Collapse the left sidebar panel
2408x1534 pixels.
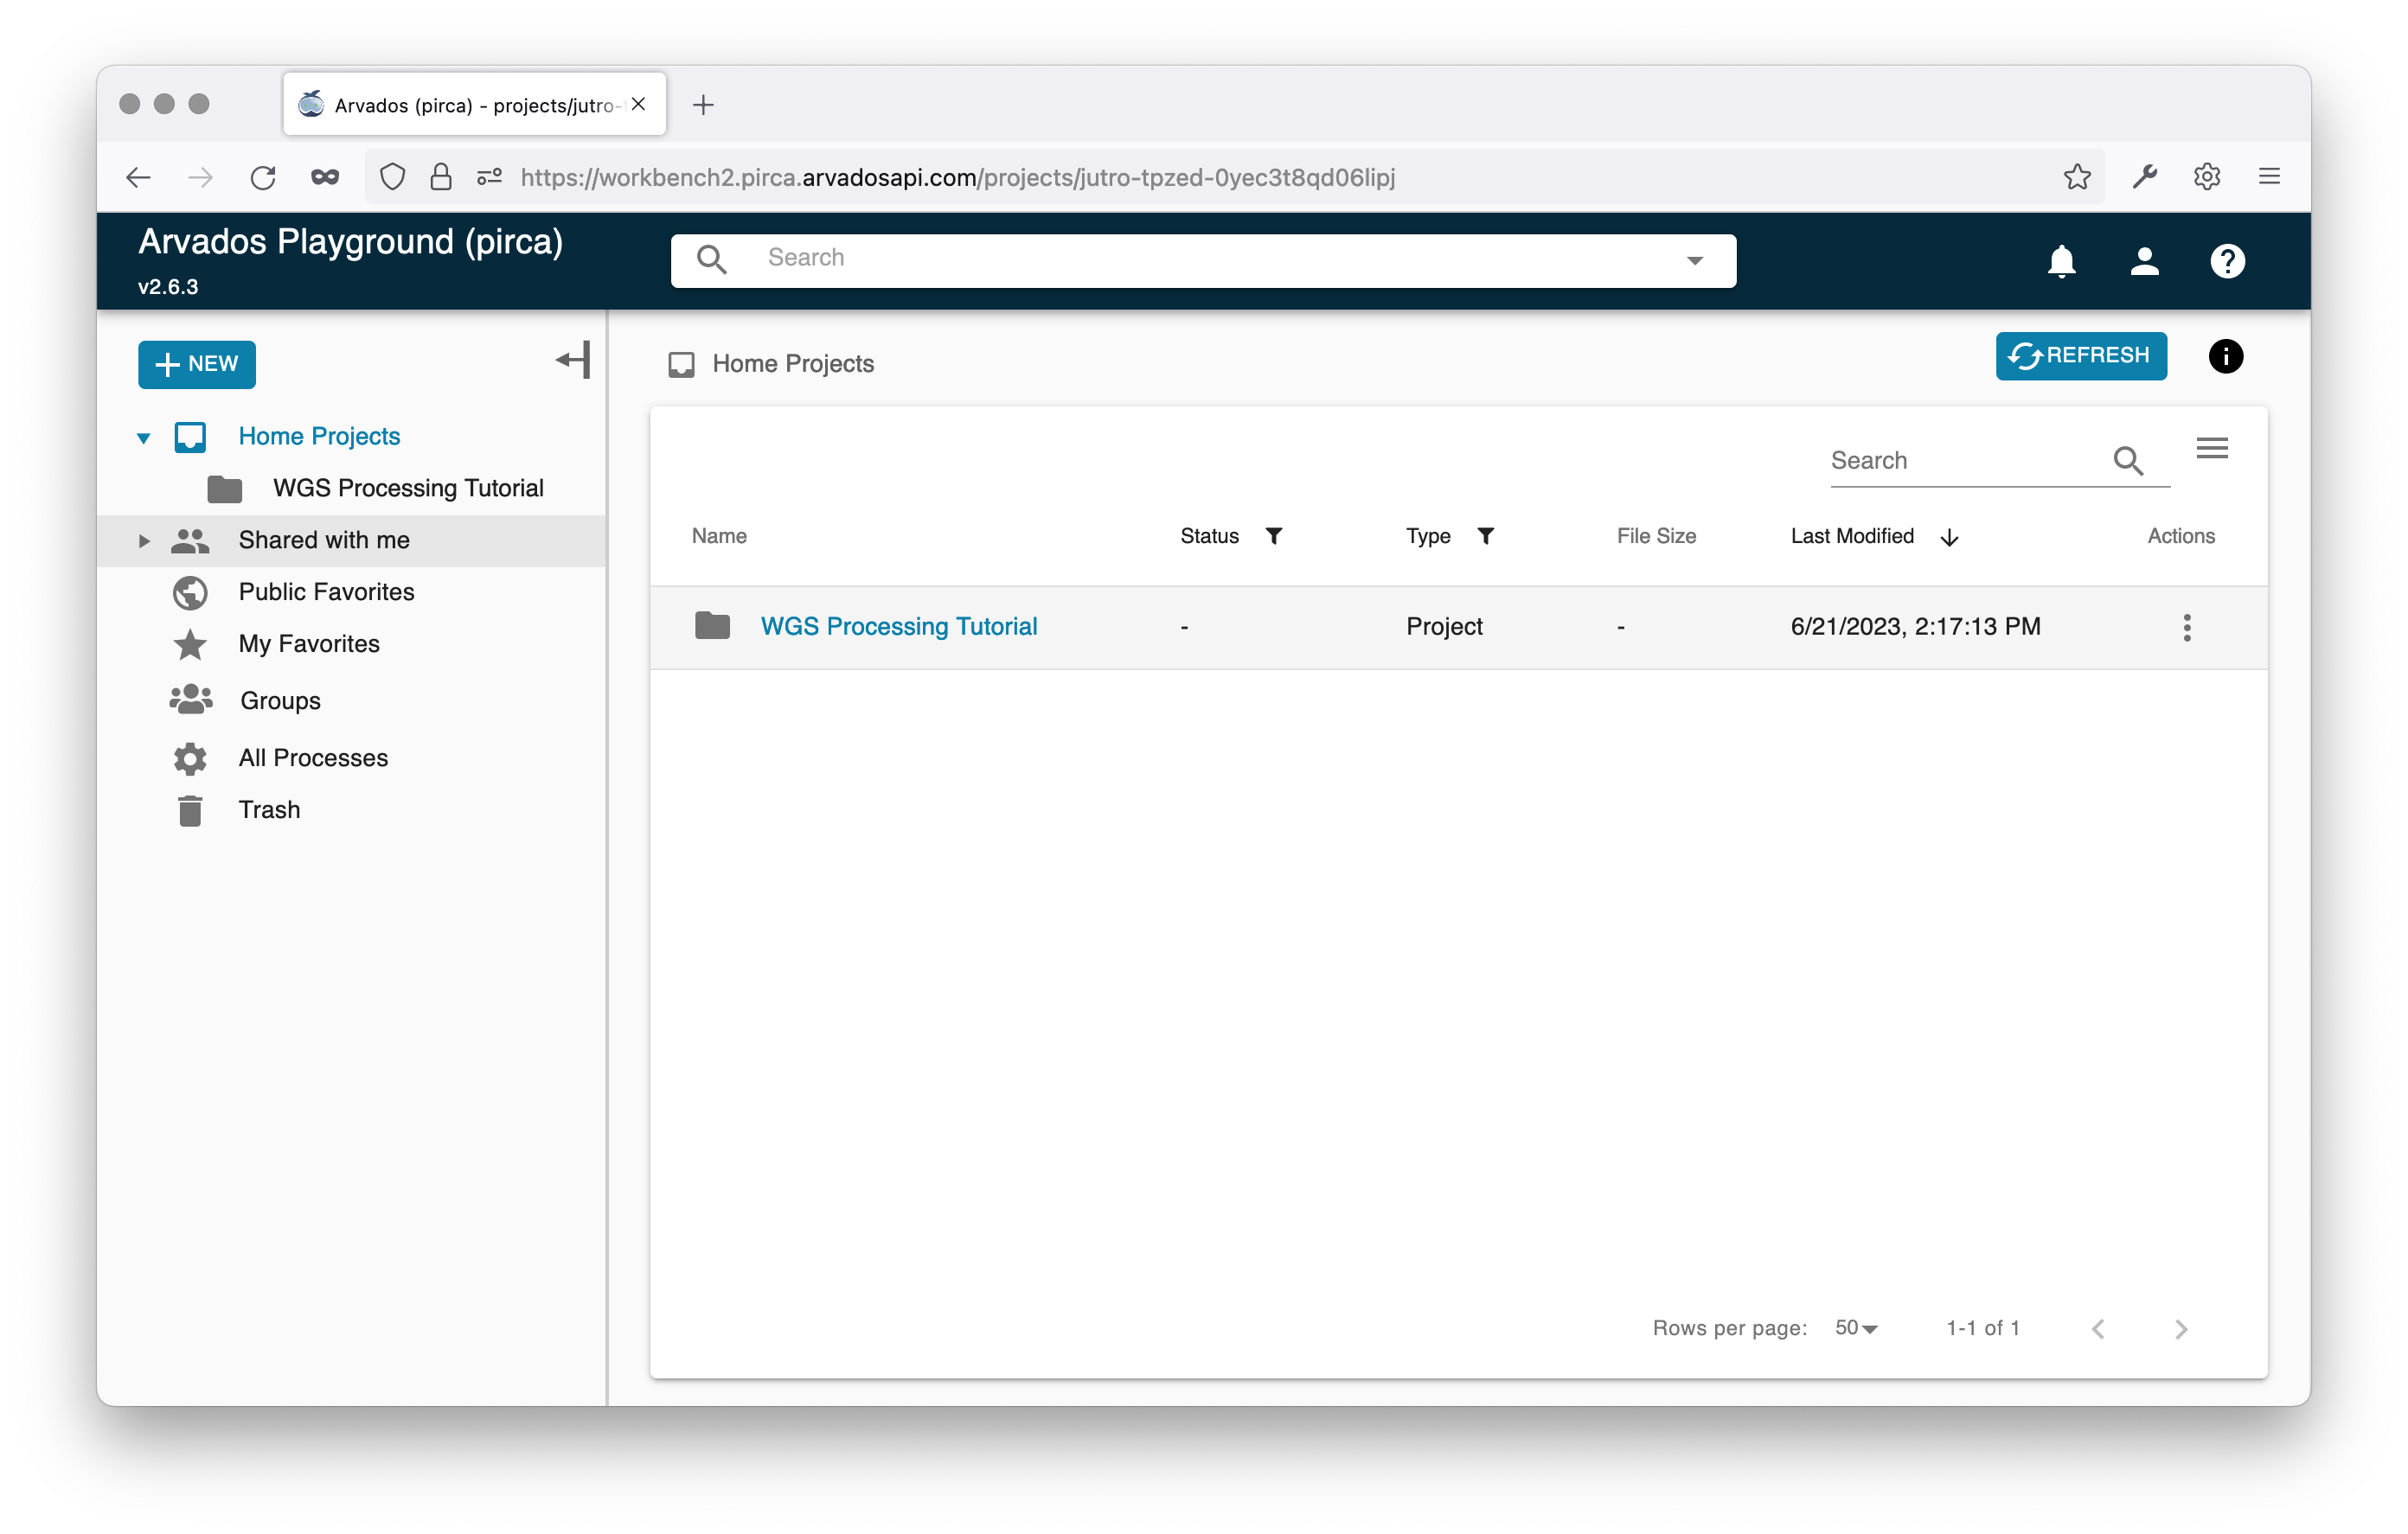pos(573,360)
